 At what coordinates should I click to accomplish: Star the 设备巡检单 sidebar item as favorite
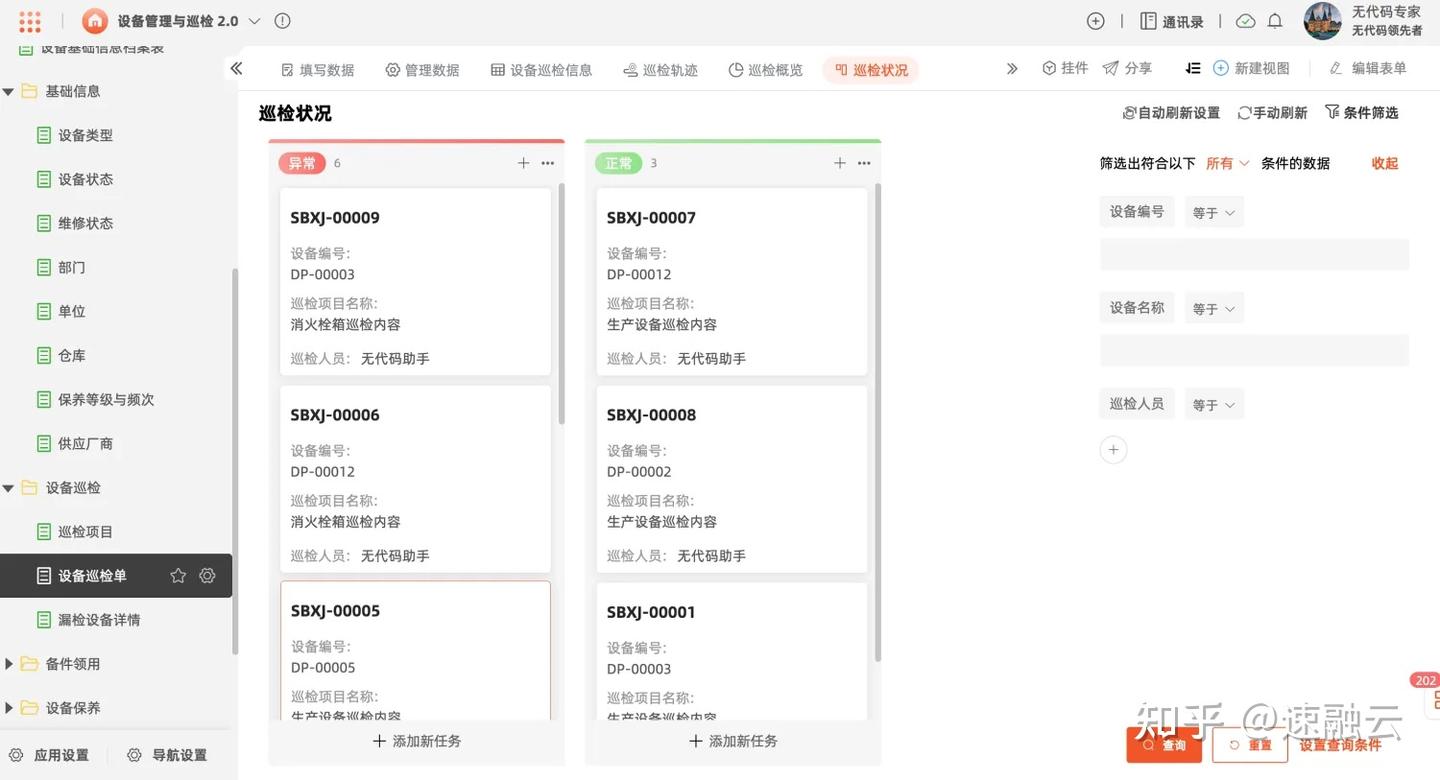176,574
